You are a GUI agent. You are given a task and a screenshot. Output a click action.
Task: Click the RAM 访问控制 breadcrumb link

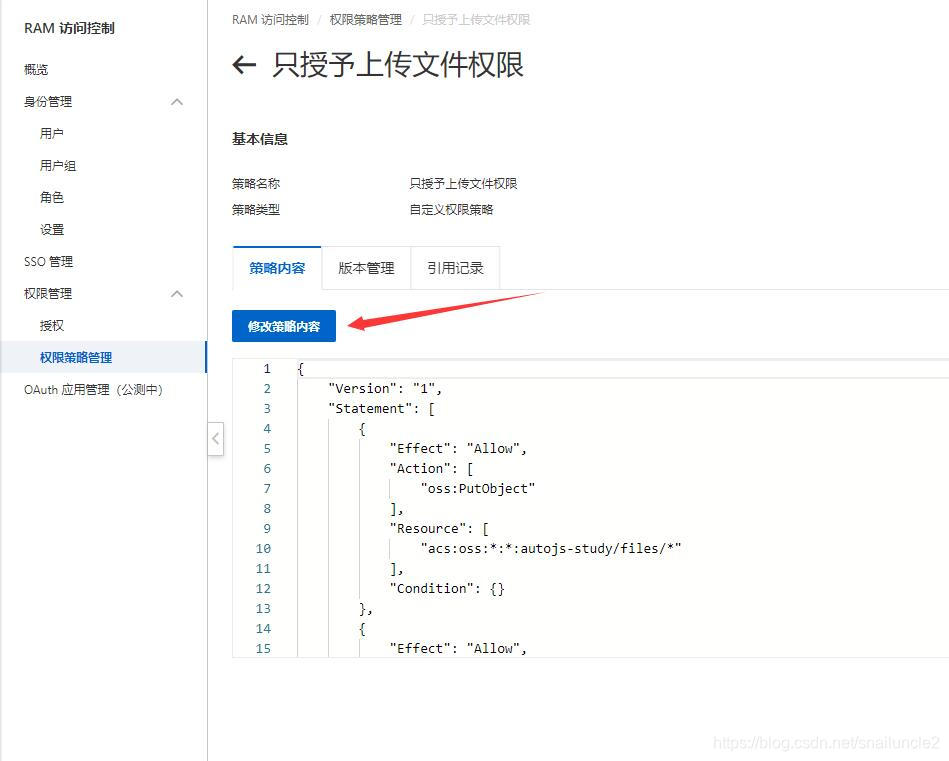click(x=270, y=20)
